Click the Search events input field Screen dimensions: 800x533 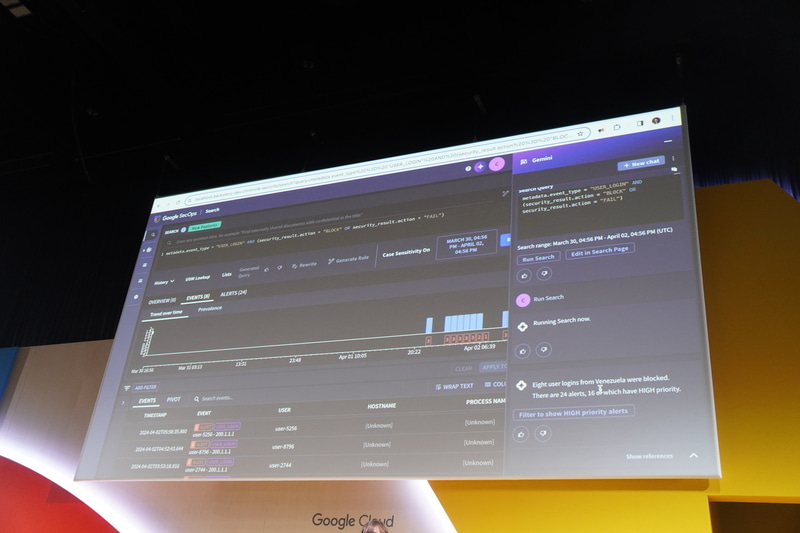[217, 398]
